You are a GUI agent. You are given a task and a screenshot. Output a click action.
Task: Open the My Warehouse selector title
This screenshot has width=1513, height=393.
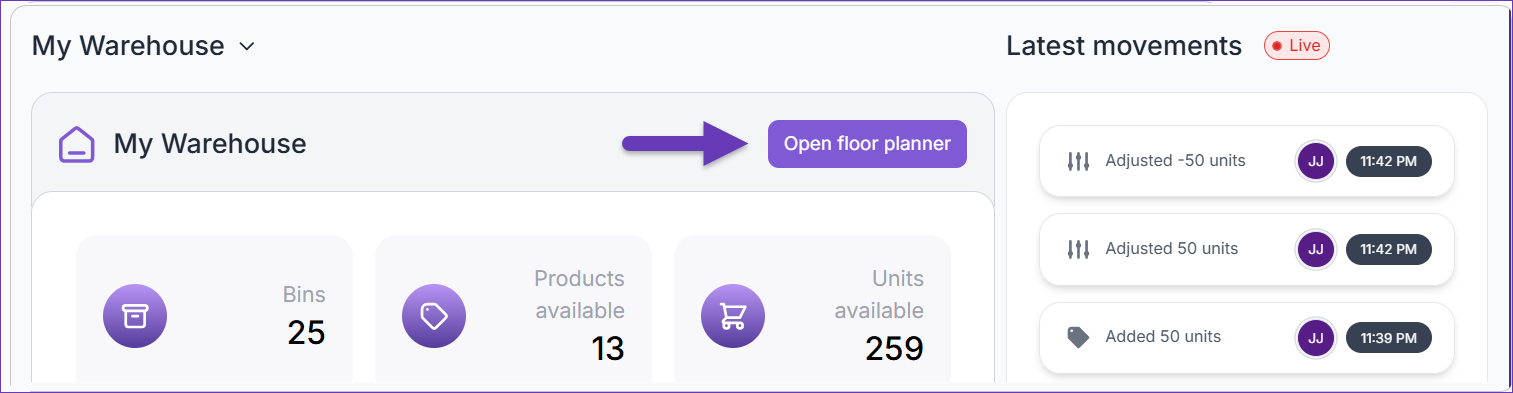[x=128, y=46]
